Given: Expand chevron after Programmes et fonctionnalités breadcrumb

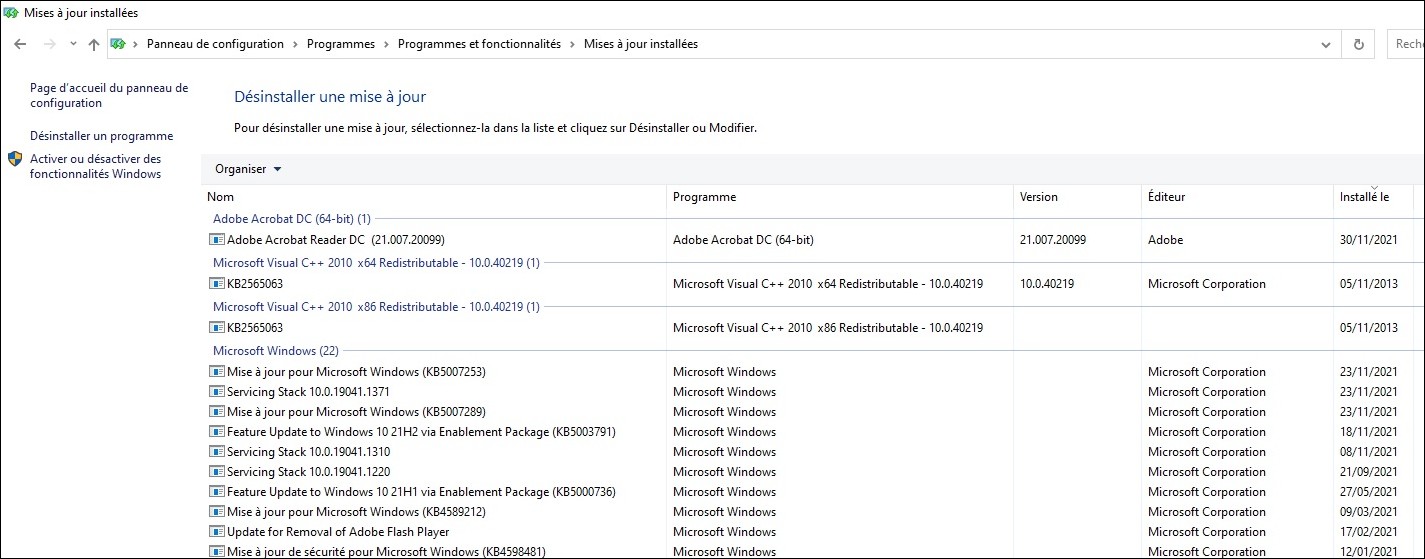Looking at the screenshot, I should point(572,44).
